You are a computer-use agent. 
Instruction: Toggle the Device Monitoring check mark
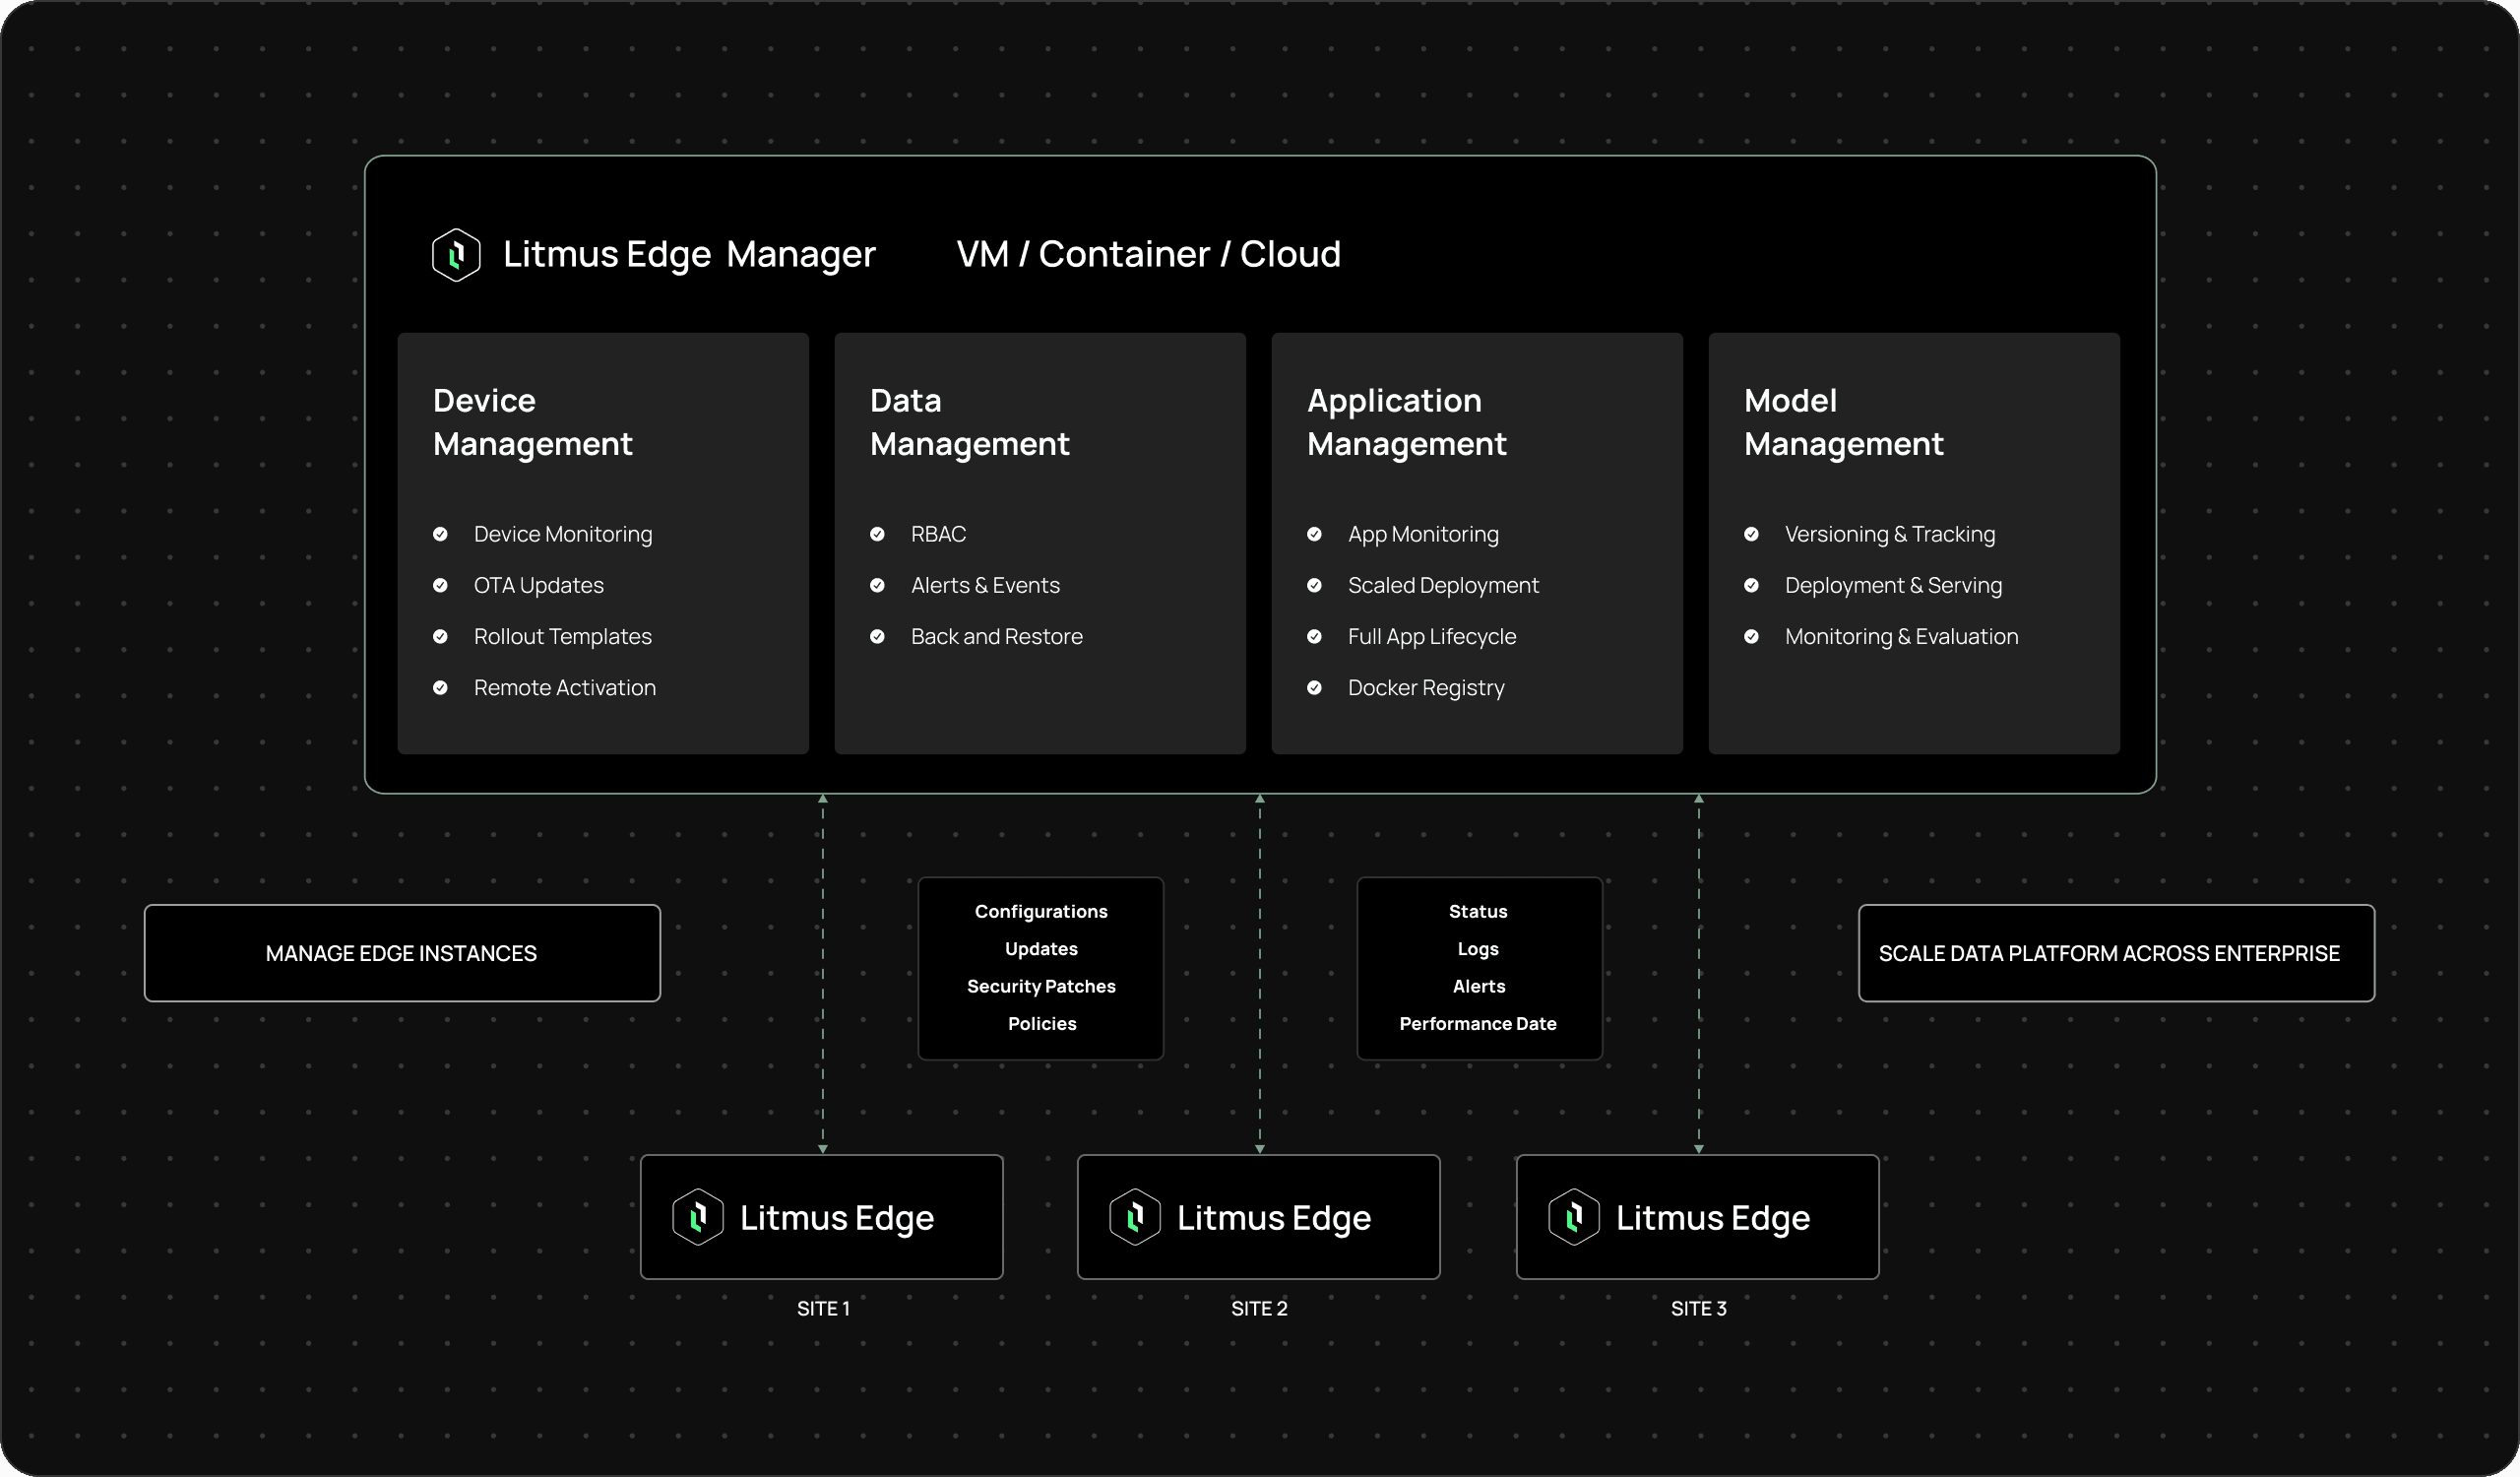[x=441, y=534]
